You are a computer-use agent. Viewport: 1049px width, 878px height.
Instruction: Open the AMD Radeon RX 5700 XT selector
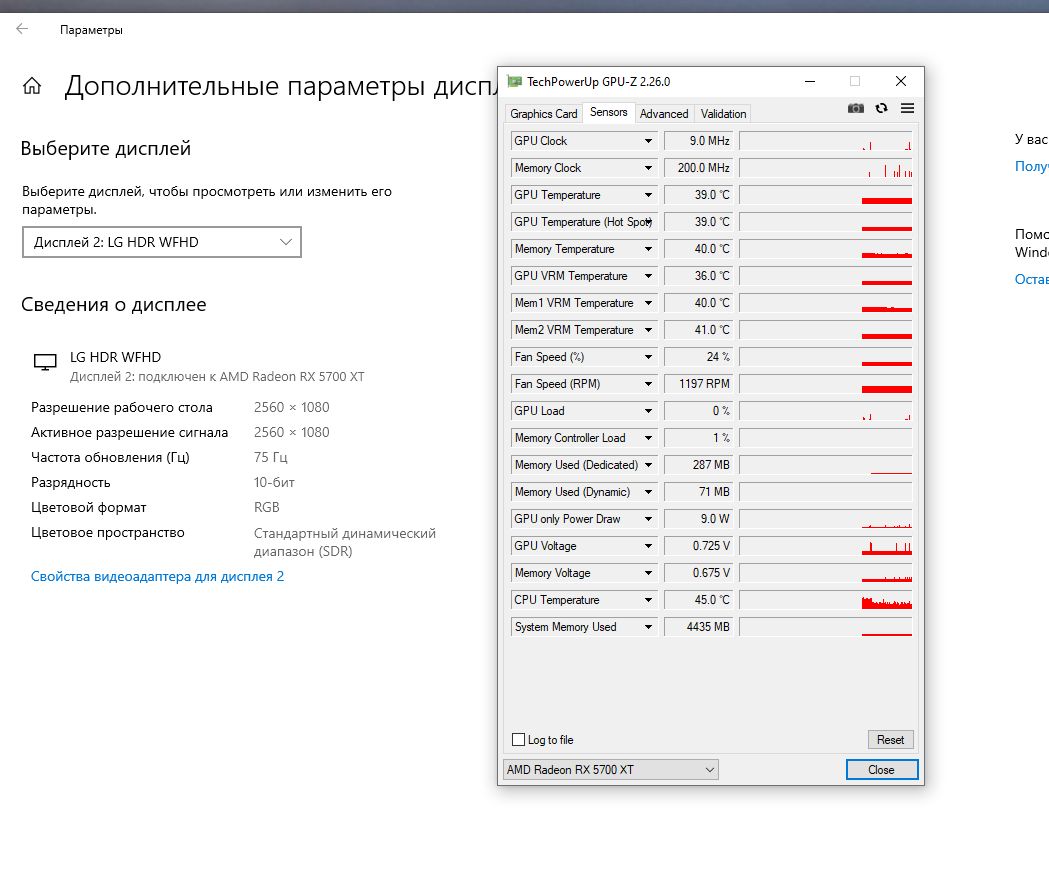click(x=610, y=770)
